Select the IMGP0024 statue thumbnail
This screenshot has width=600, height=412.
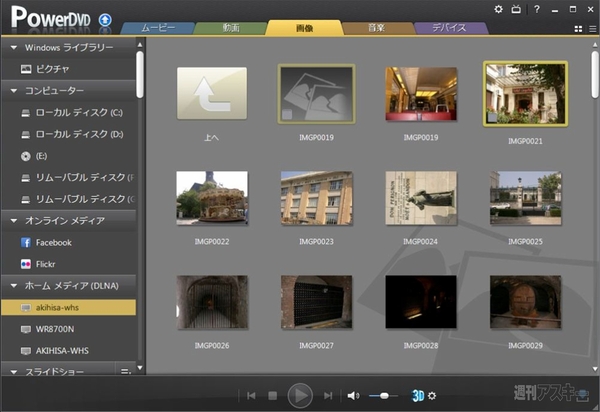[421, 198]
